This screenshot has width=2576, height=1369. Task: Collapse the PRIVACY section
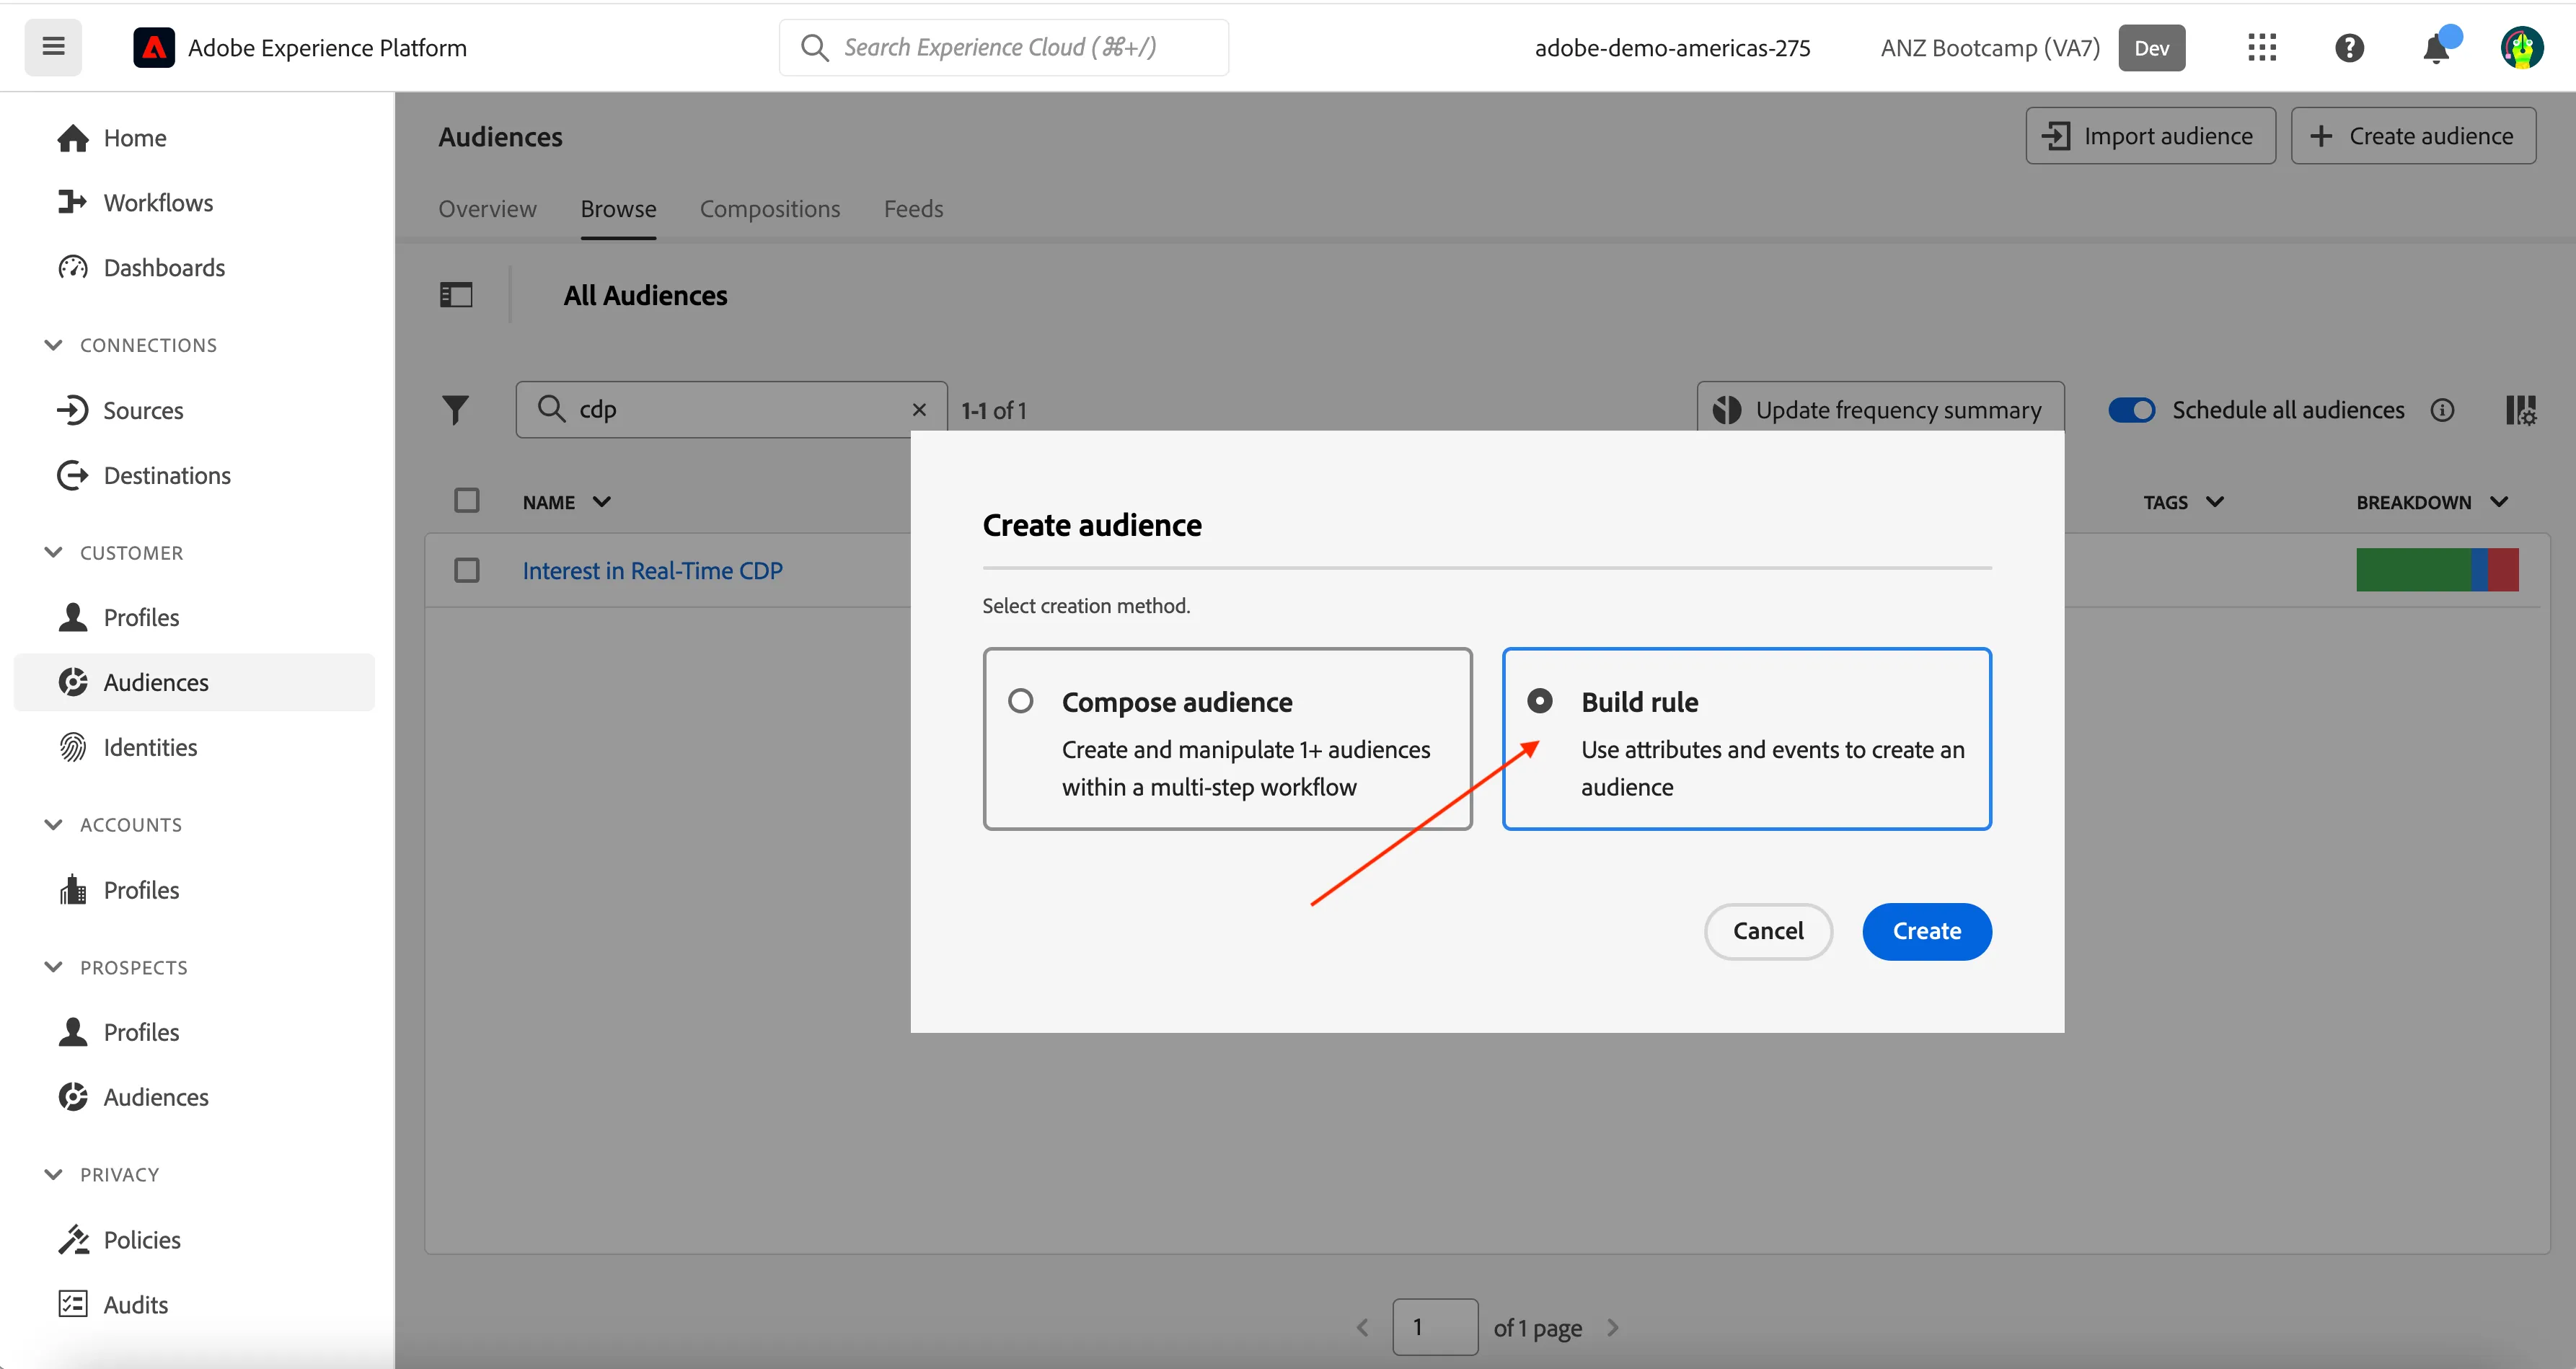pyautogui.click(x=54, y=1174)
